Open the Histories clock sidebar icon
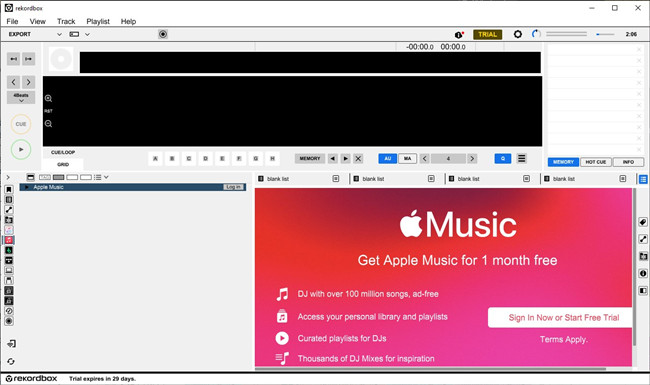This screenshot has width=650, height=385. pyautogui.click(x=9, y=311)
